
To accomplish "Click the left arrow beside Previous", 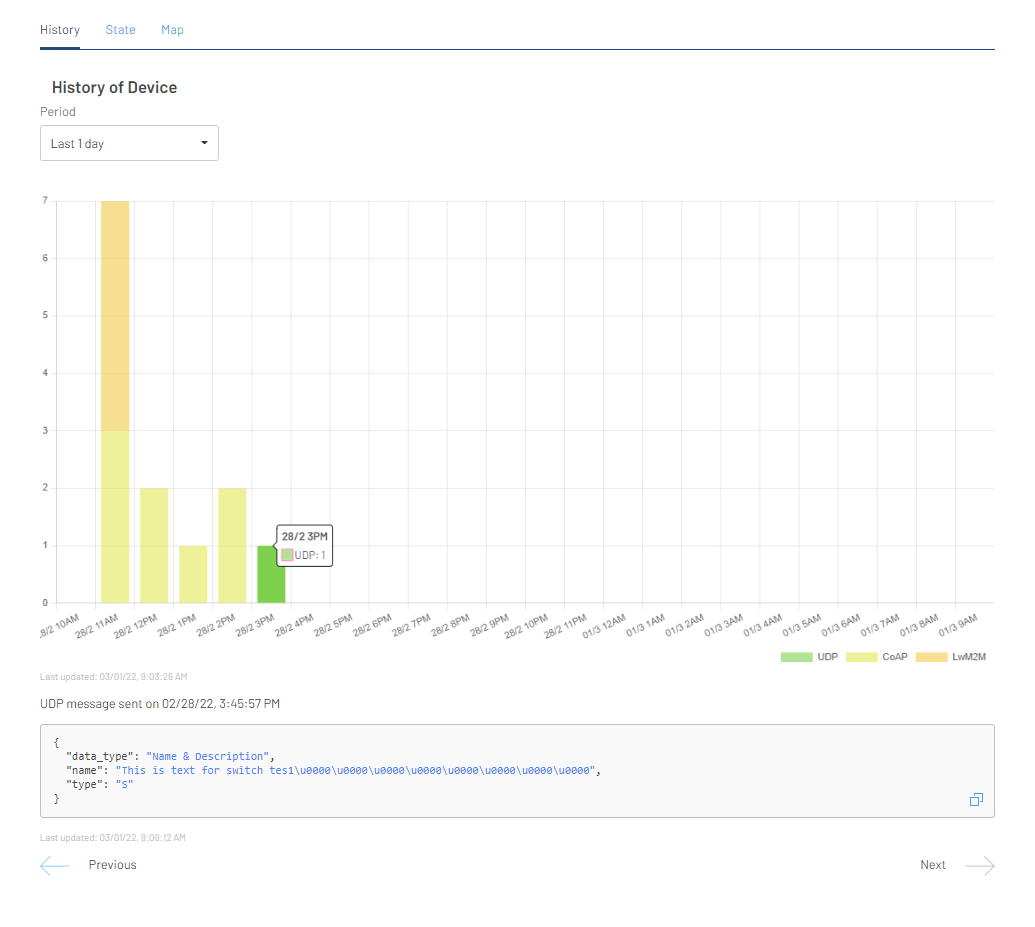I will pos(54,865).
